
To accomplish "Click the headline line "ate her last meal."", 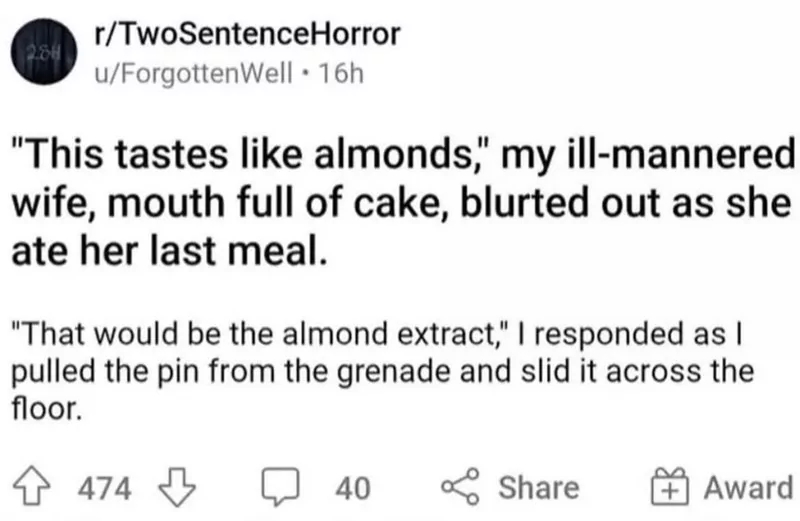I will coord(168,252).
